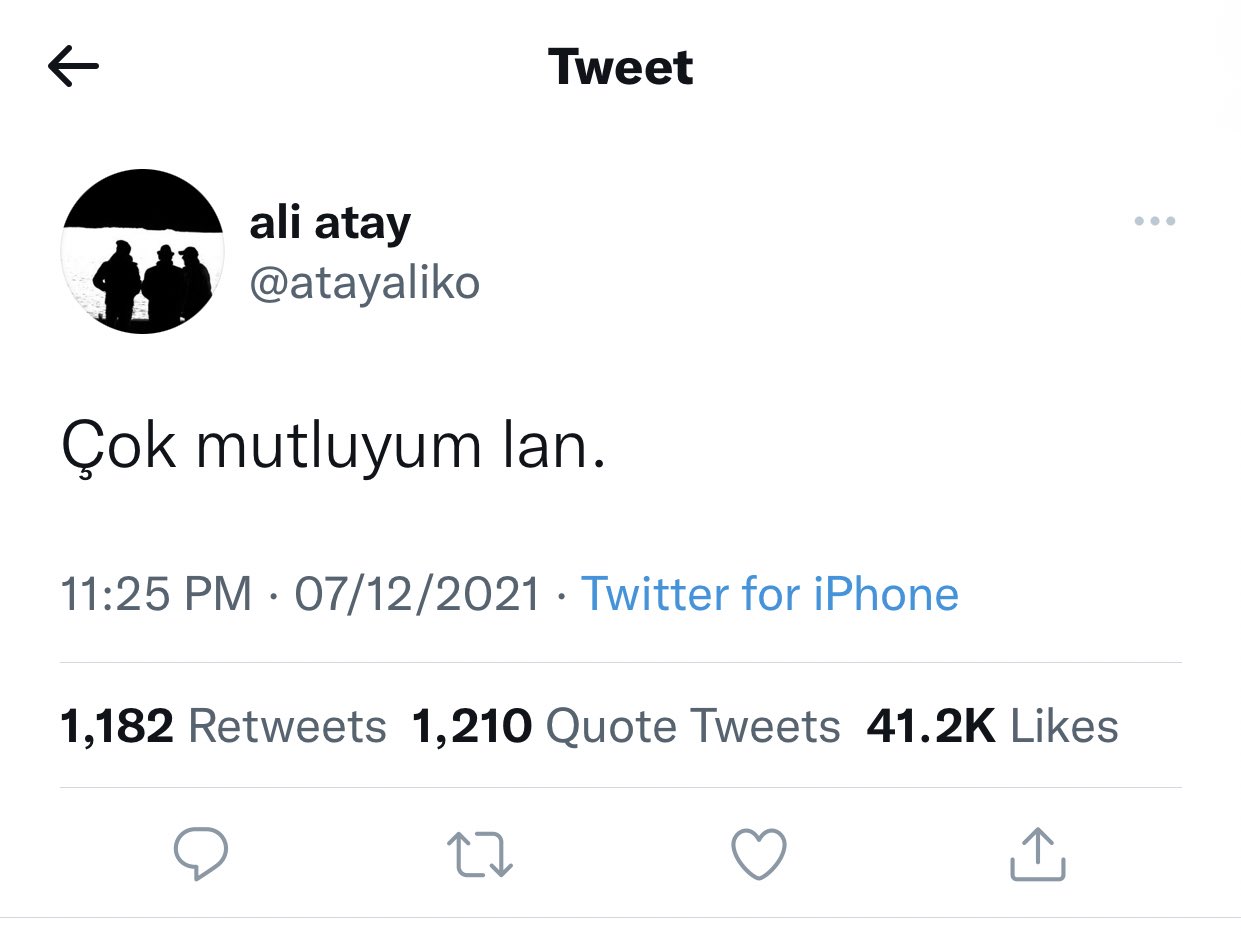Screen dimensions: 1241x934
Task: Tap the 11:25 PM timestamp
Action: 156,594
